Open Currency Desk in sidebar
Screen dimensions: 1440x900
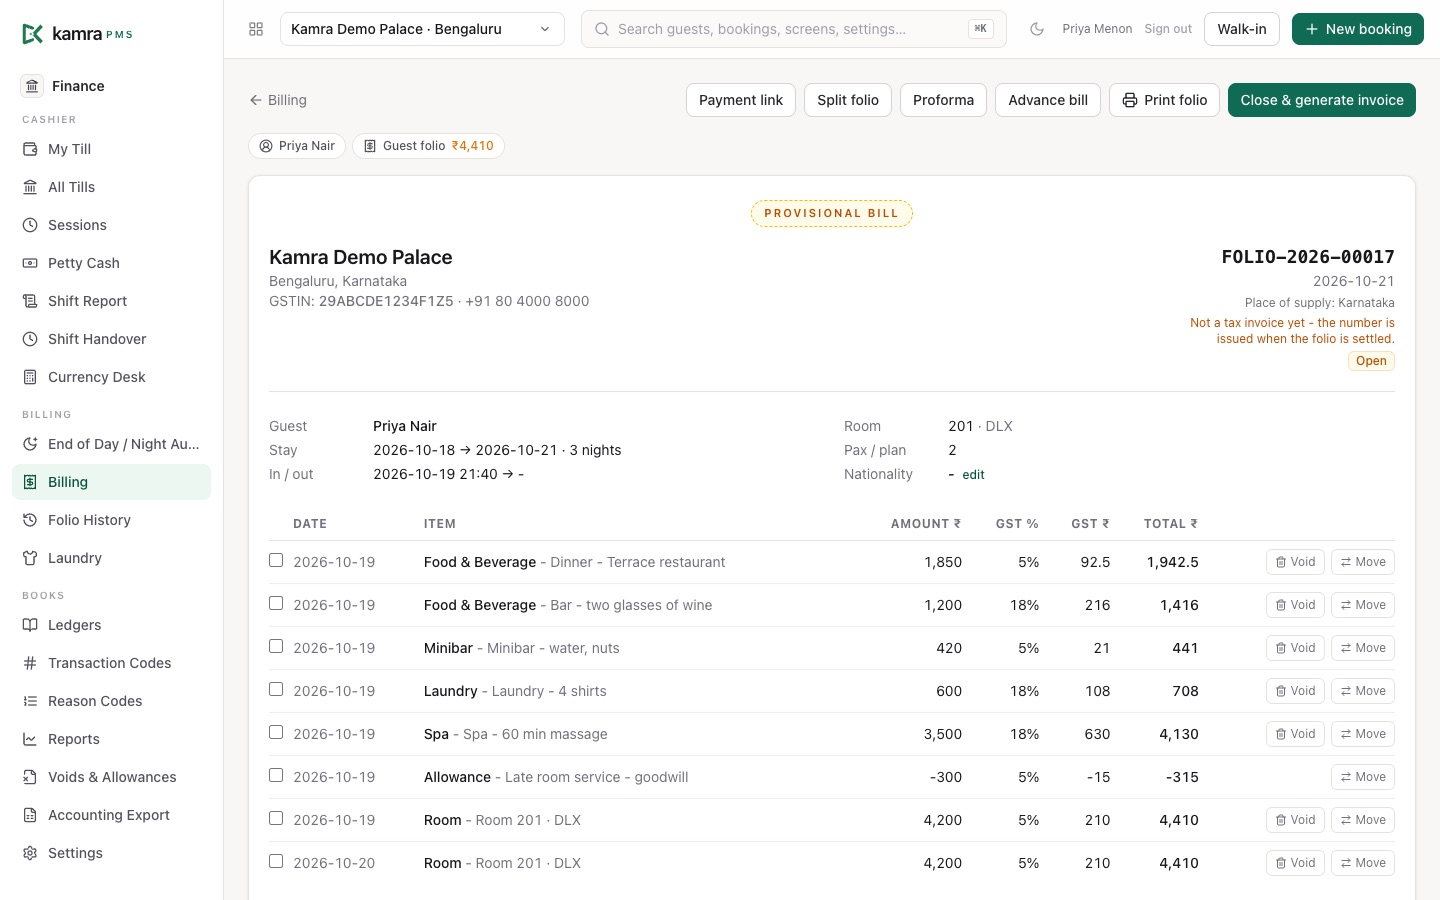pos(111,377)
